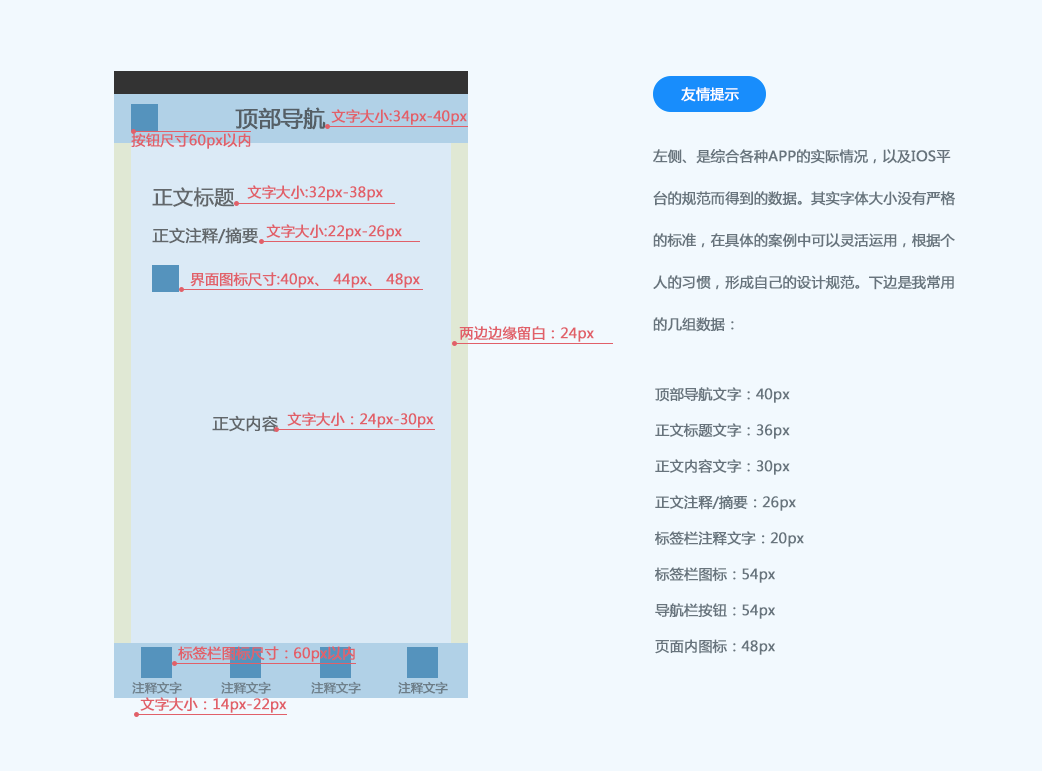The height and width of the screenshot is (771, 1042).
Task: Toggle selection of the second 注释文字 label
Action: tap(245, 687)
